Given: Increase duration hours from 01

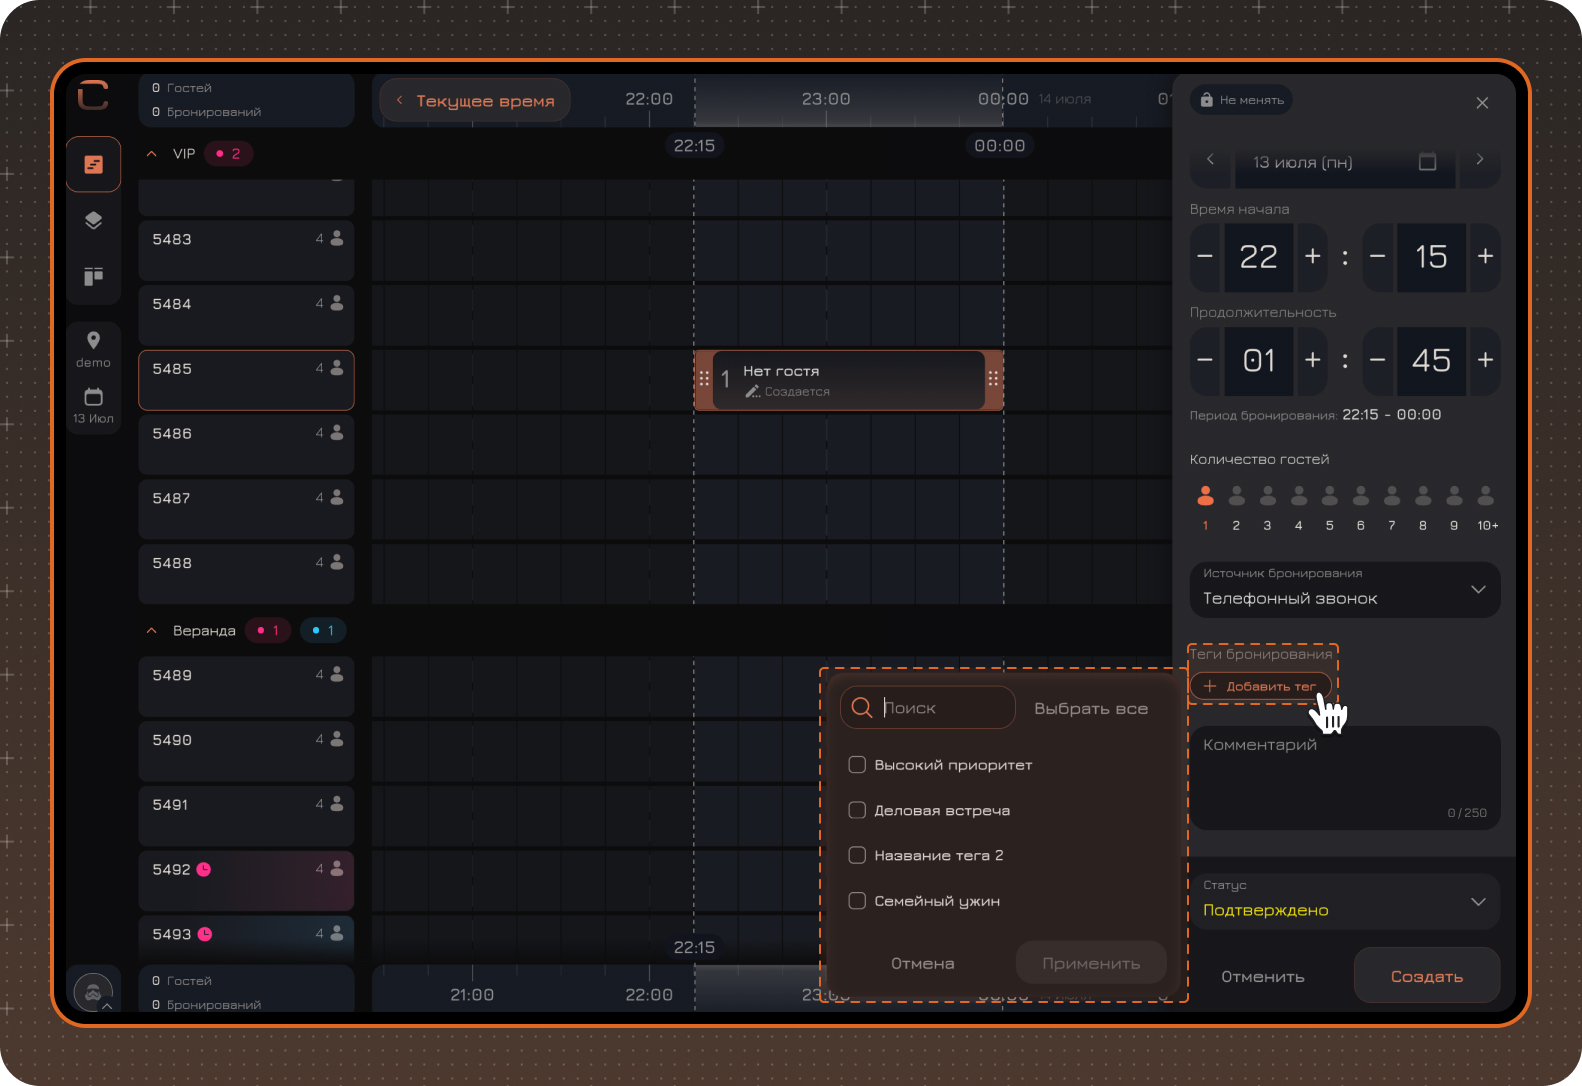Looking at the screenshot, I should coord(1313,360).
